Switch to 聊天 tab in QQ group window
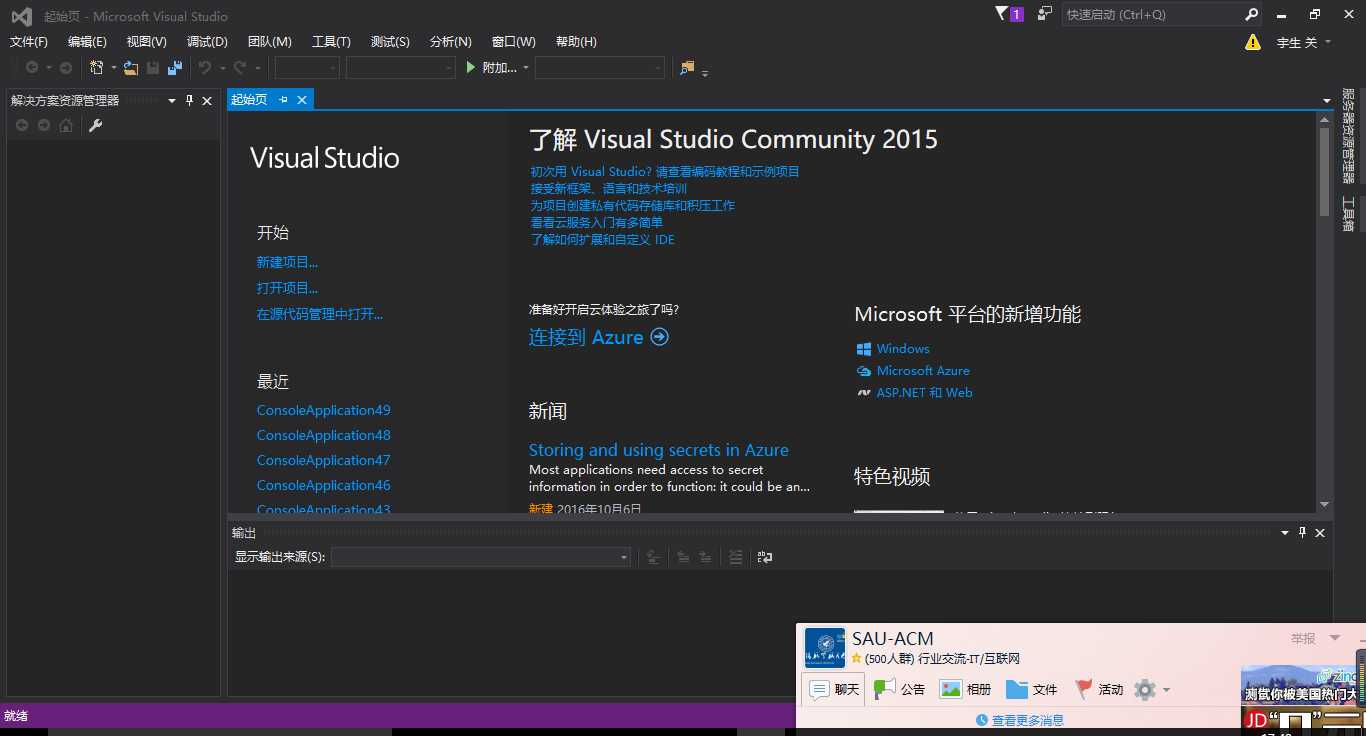 [x=835, y=689]
